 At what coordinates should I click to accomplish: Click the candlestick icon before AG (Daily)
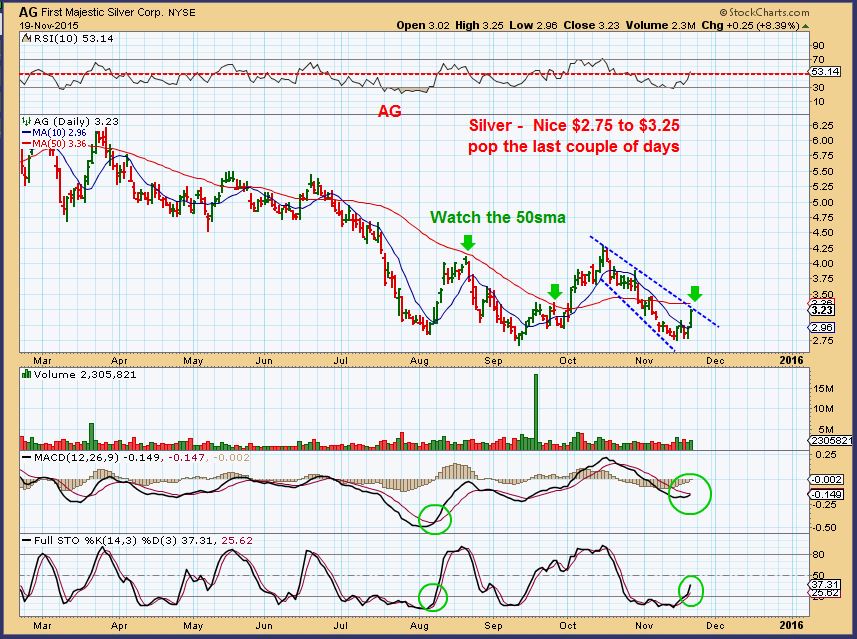click(27, 121)
